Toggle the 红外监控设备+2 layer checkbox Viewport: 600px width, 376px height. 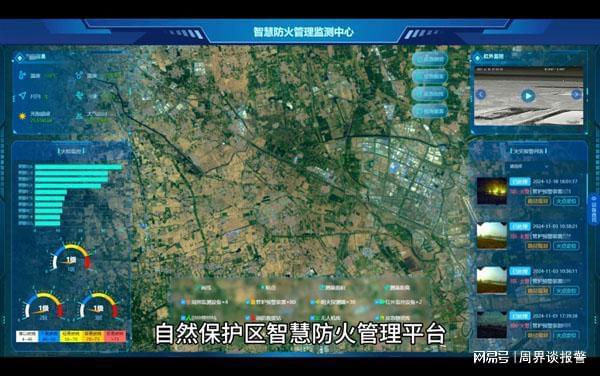click(377, 302)
